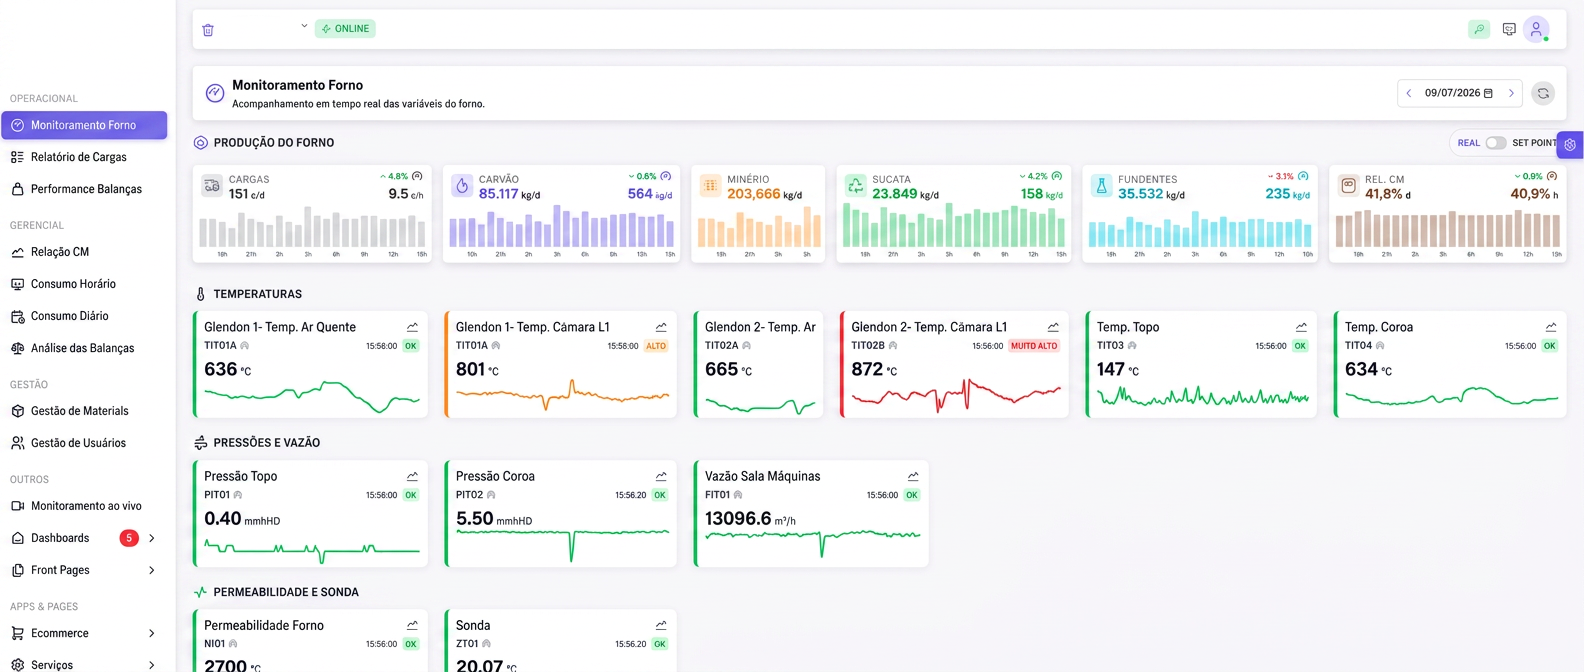The width and height of the screenshot is (1584, 672).
Task: Open chart icon on Glendon 1- Temp. Câmara L1
Action: tap(661, 327)
